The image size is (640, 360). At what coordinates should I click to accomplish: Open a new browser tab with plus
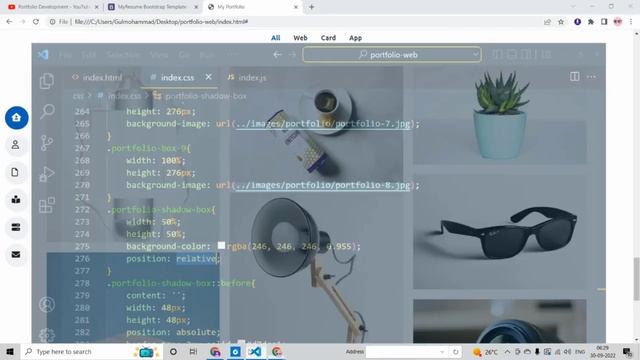311,7
